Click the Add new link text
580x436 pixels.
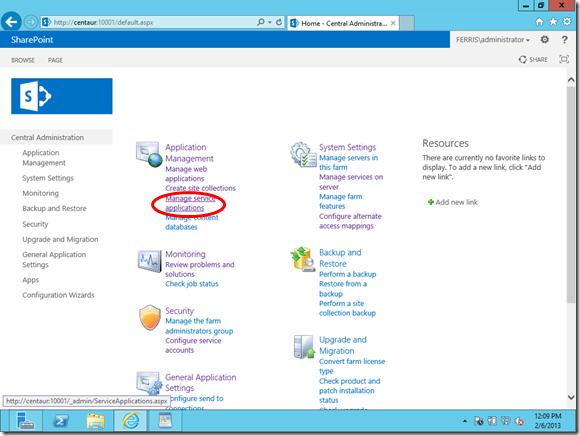coord(456,202)
